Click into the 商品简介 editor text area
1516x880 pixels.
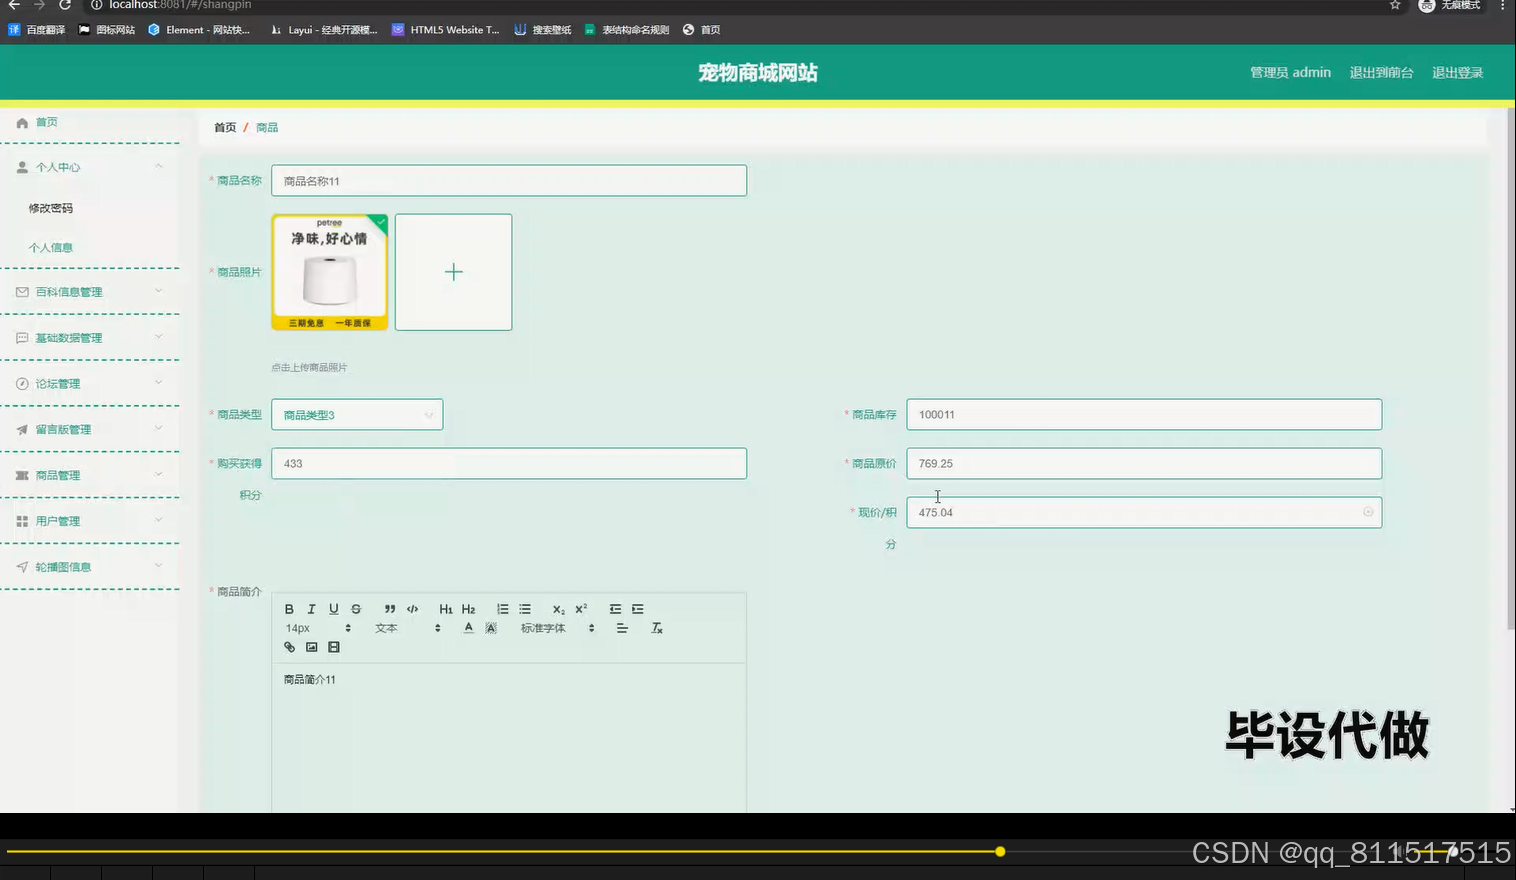coord(509,738)
